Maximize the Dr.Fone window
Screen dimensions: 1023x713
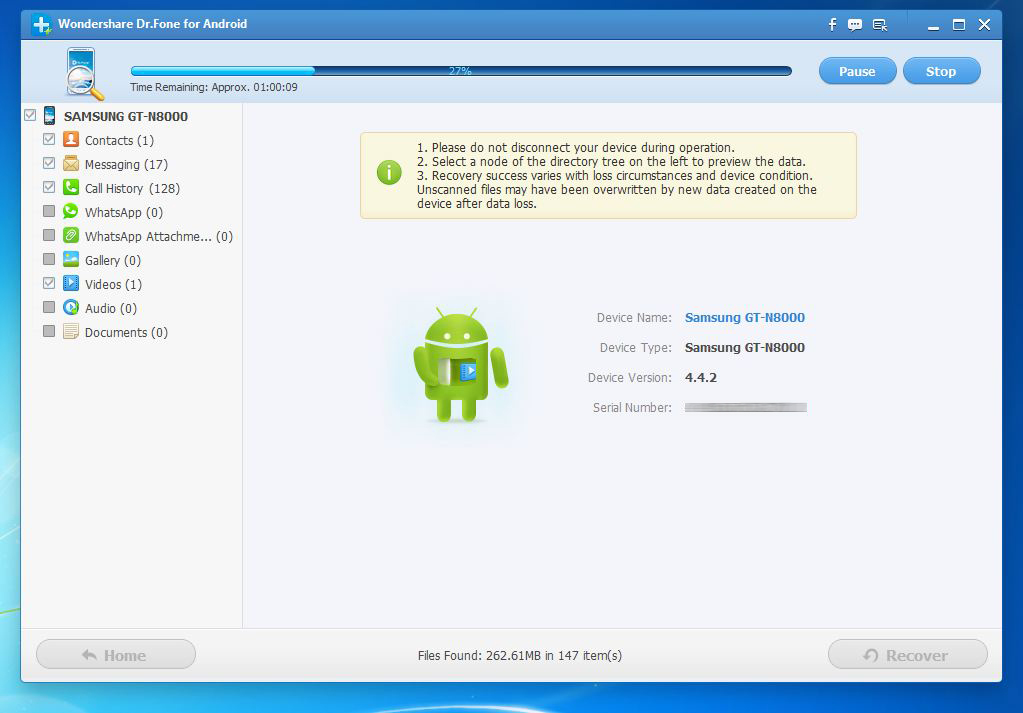point(959,25)
